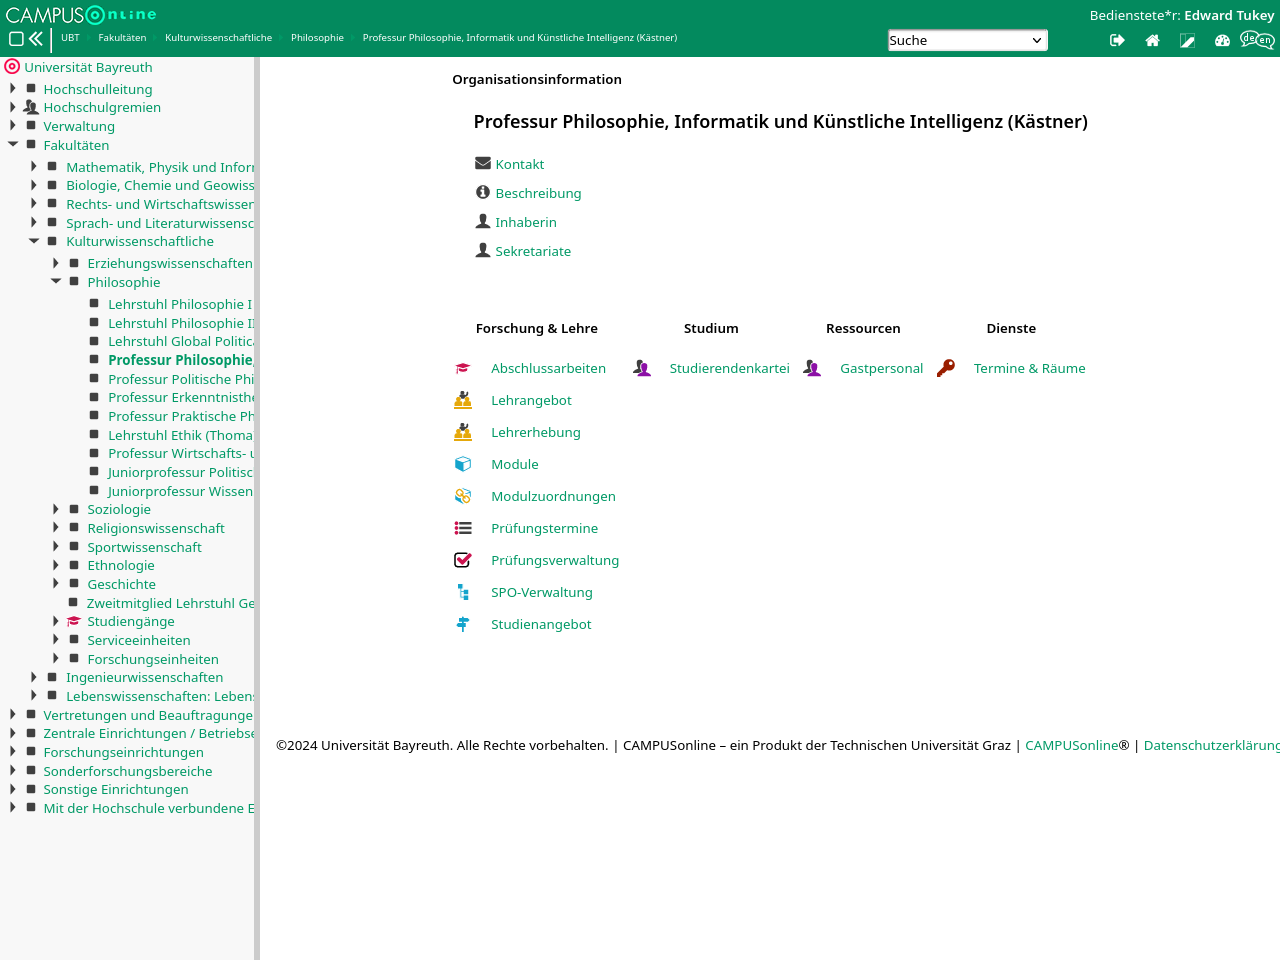Screen dimensions: 1280x960
Task: Click the Beschreibung info icon
Action: pos(483,192)
